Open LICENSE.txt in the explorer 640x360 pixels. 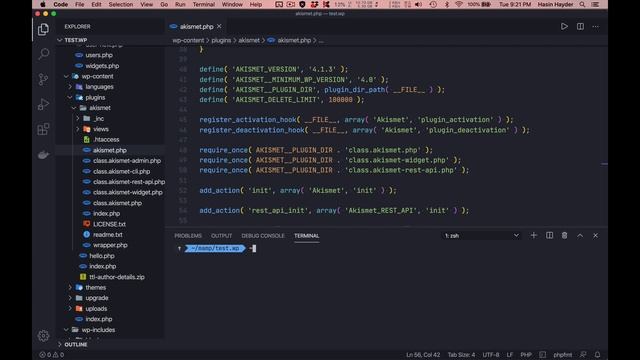tap(109, 224)
